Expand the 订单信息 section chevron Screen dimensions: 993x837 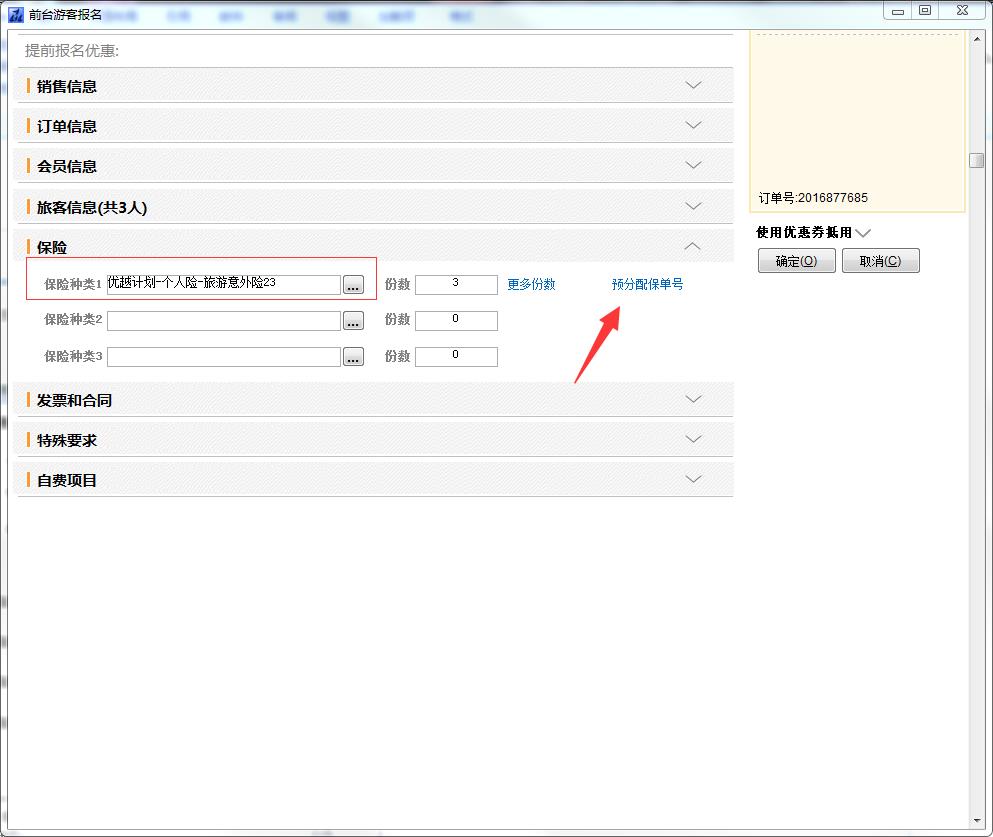pyautogui.click(x=693, y=125)
